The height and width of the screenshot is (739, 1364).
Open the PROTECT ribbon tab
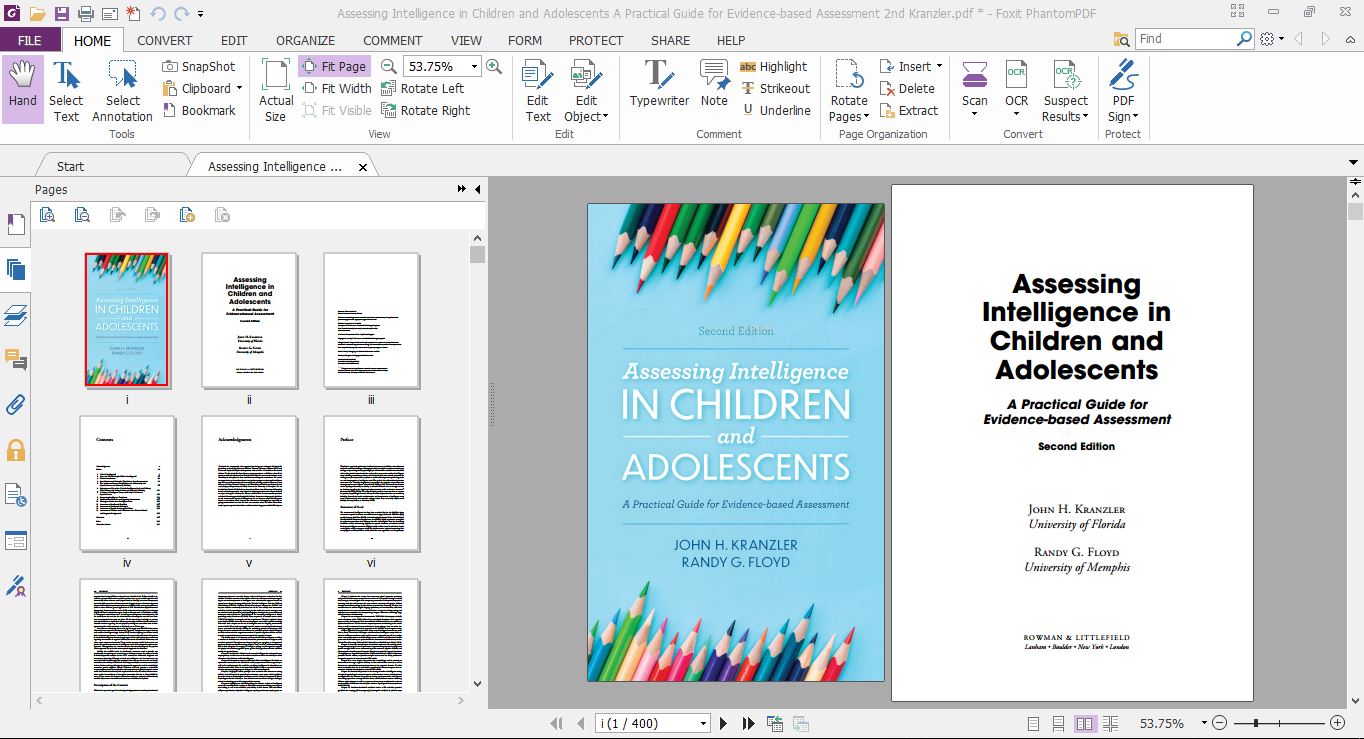(596, 40)
